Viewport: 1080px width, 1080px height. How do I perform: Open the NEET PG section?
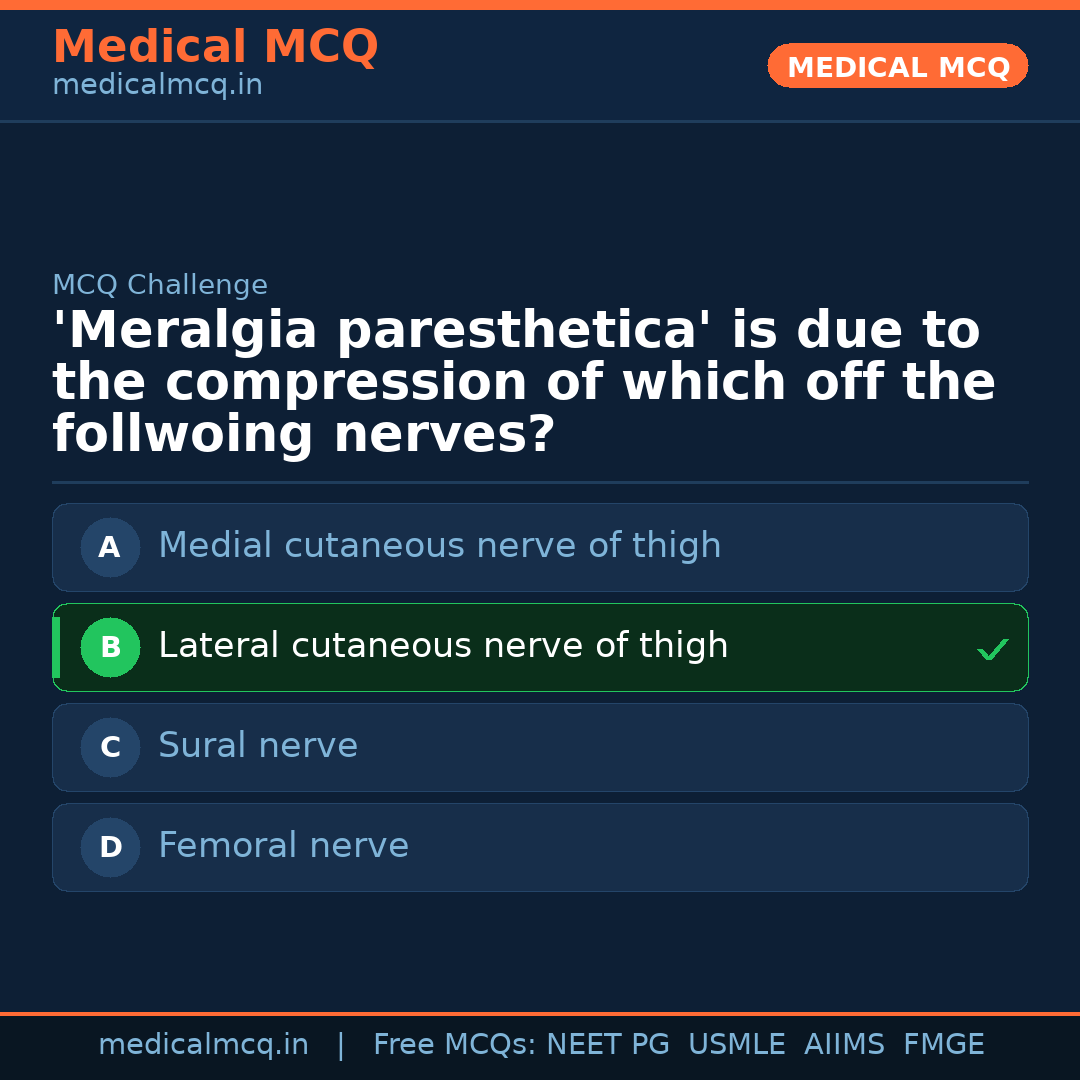607,1044
